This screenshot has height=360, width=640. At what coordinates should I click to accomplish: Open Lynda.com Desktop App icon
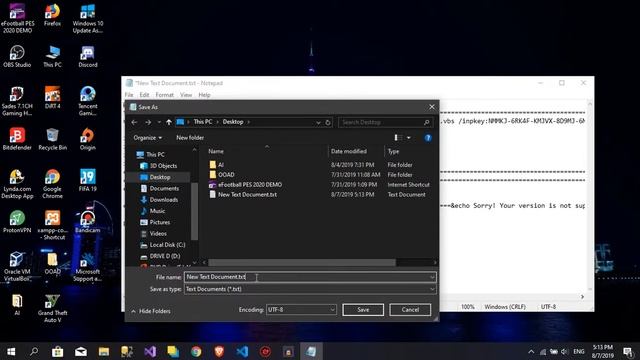pos(17,184)
